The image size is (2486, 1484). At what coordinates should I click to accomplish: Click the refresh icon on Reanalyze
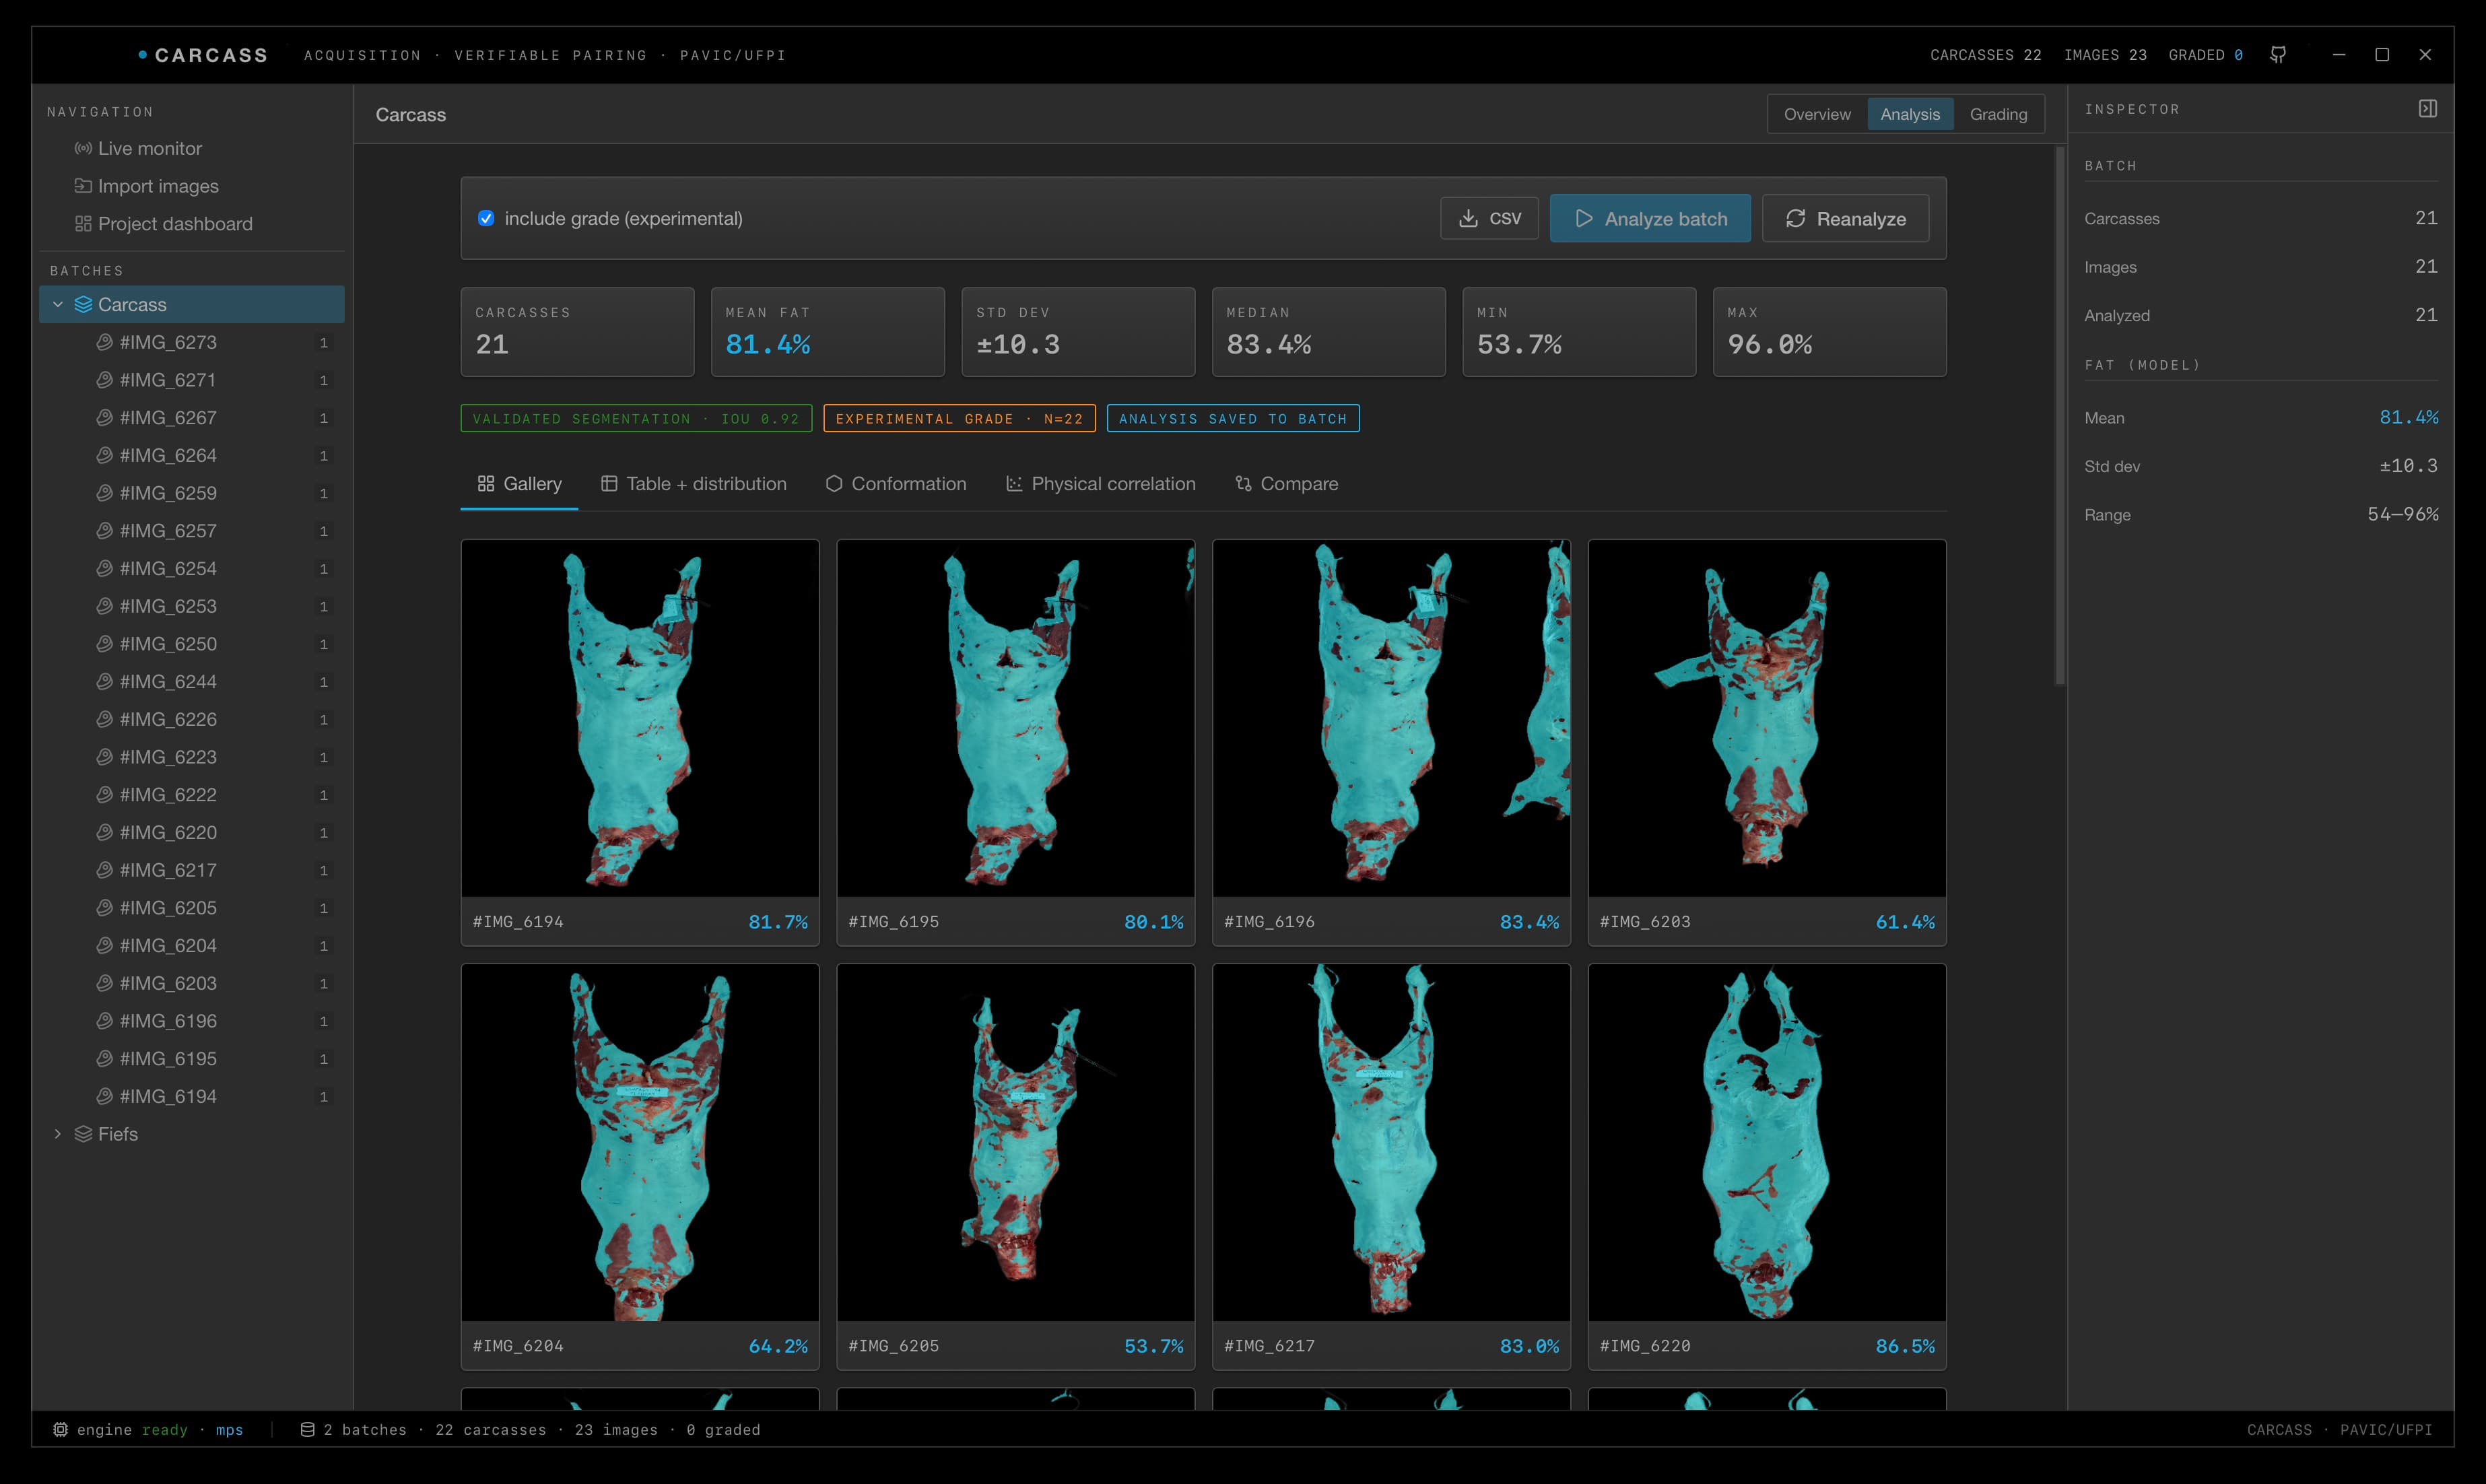point(1796,218)
